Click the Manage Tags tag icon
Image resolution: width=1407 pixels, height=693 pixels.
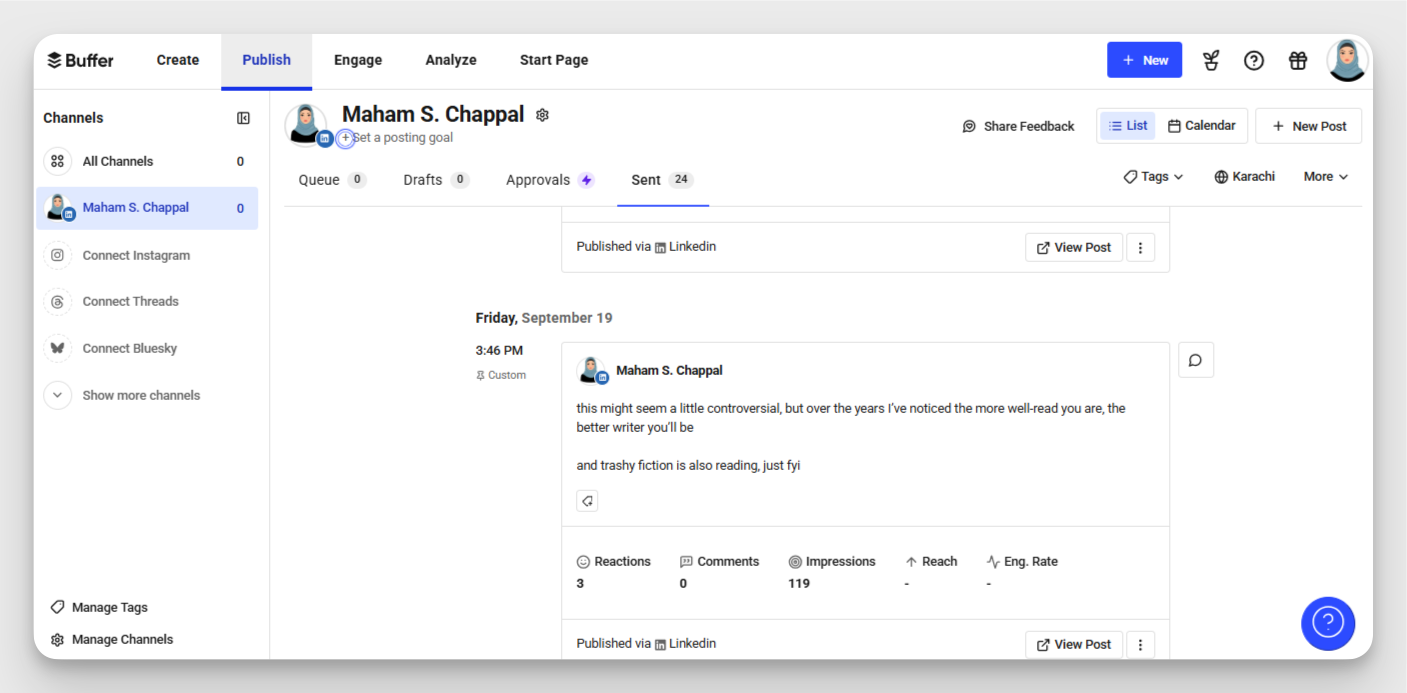click(x=57, y=607)
